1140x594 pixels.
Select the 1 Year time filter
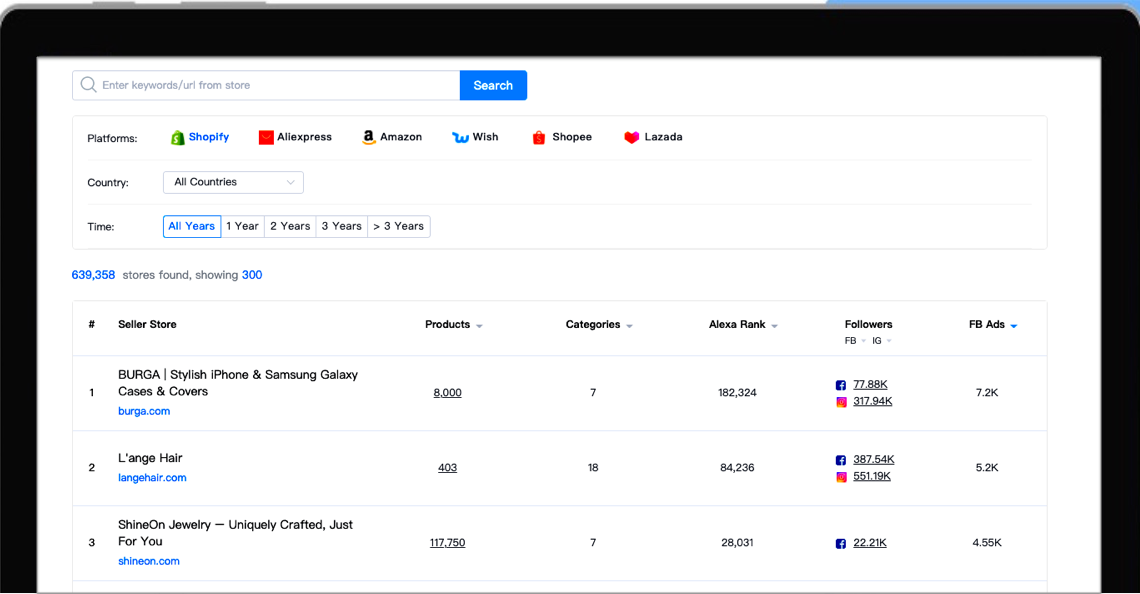(242, 227)
